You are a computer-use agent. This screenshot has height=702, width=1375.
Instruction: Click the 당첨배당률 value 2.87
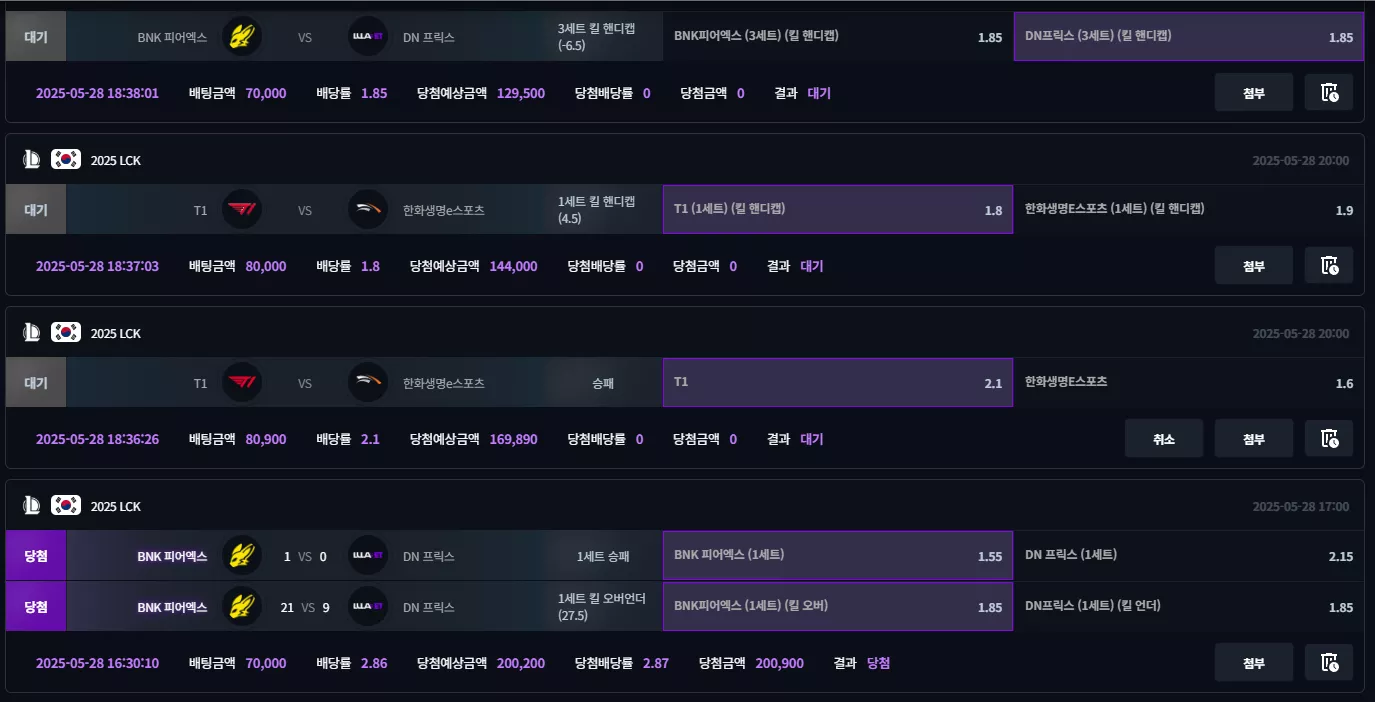pyautogui.click(x=656, y=663)
